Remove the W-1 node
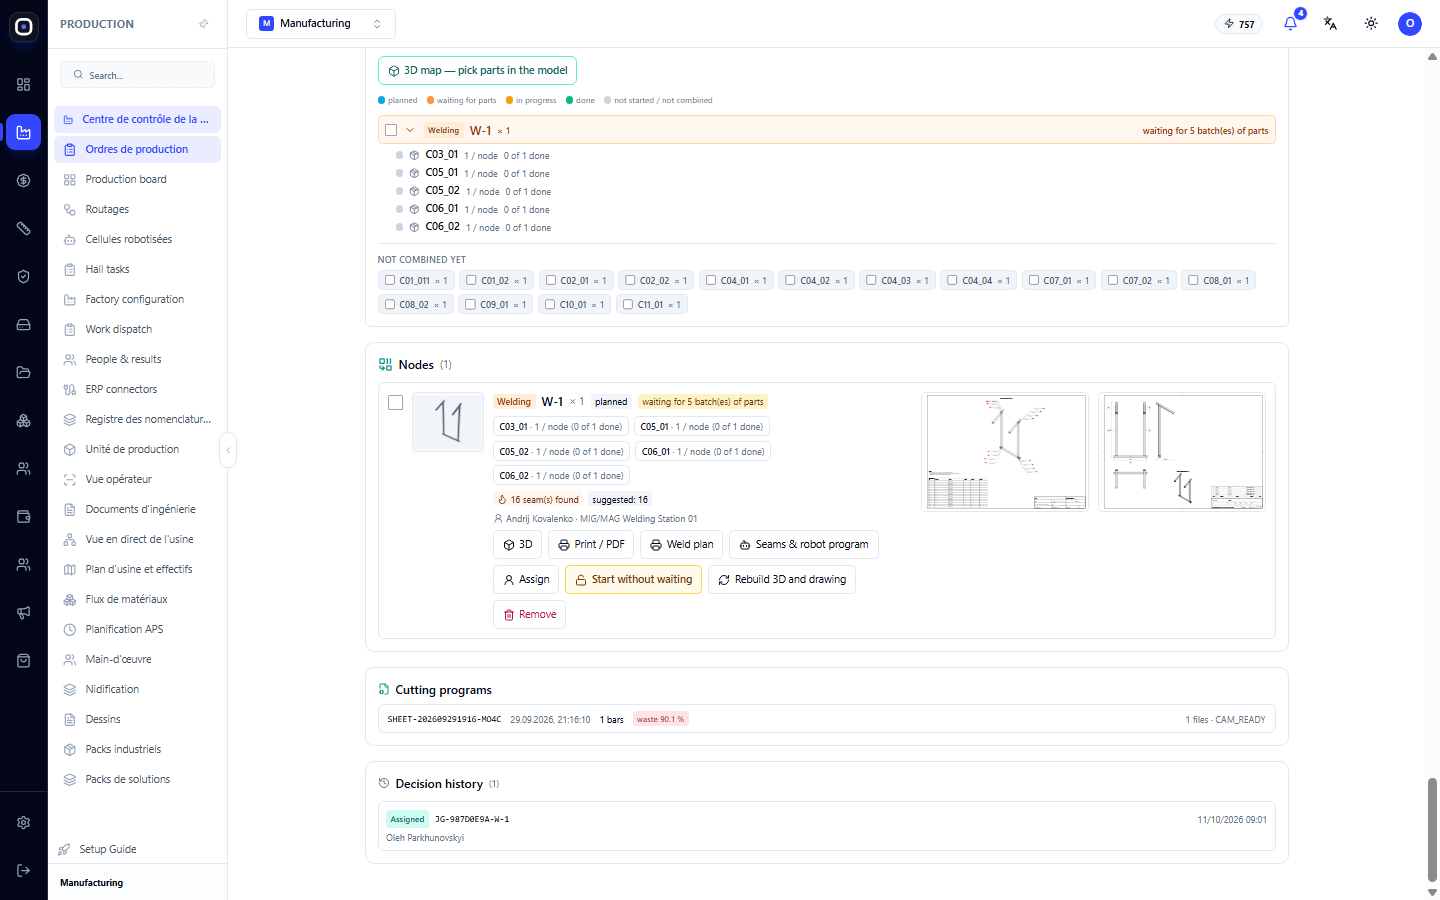 [x=529, y=615]
